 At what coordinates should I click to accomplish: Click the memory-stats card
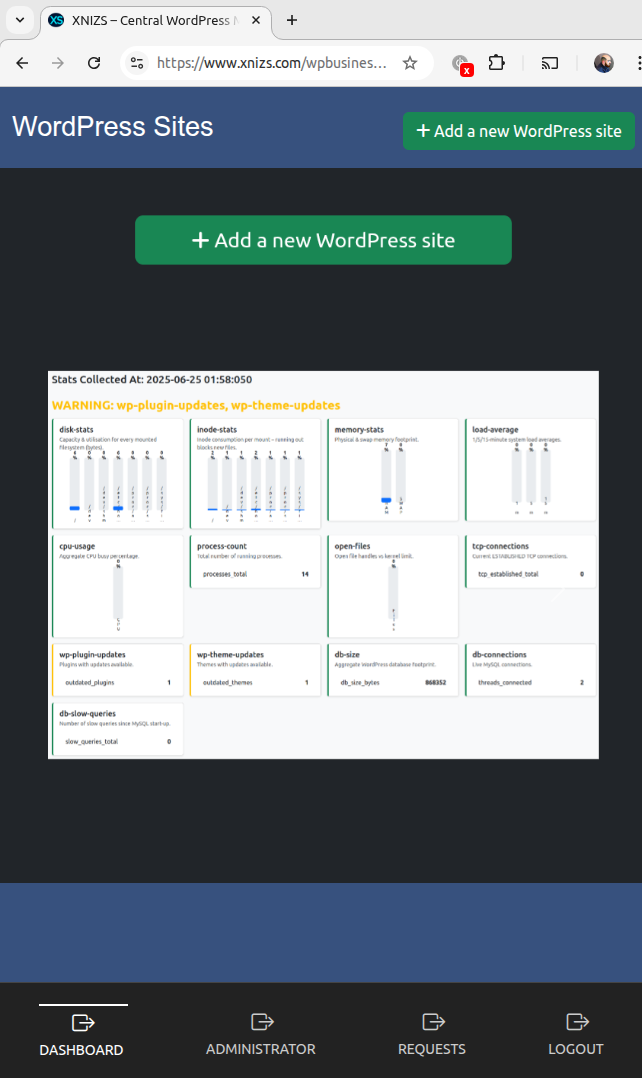coord(392,470)
